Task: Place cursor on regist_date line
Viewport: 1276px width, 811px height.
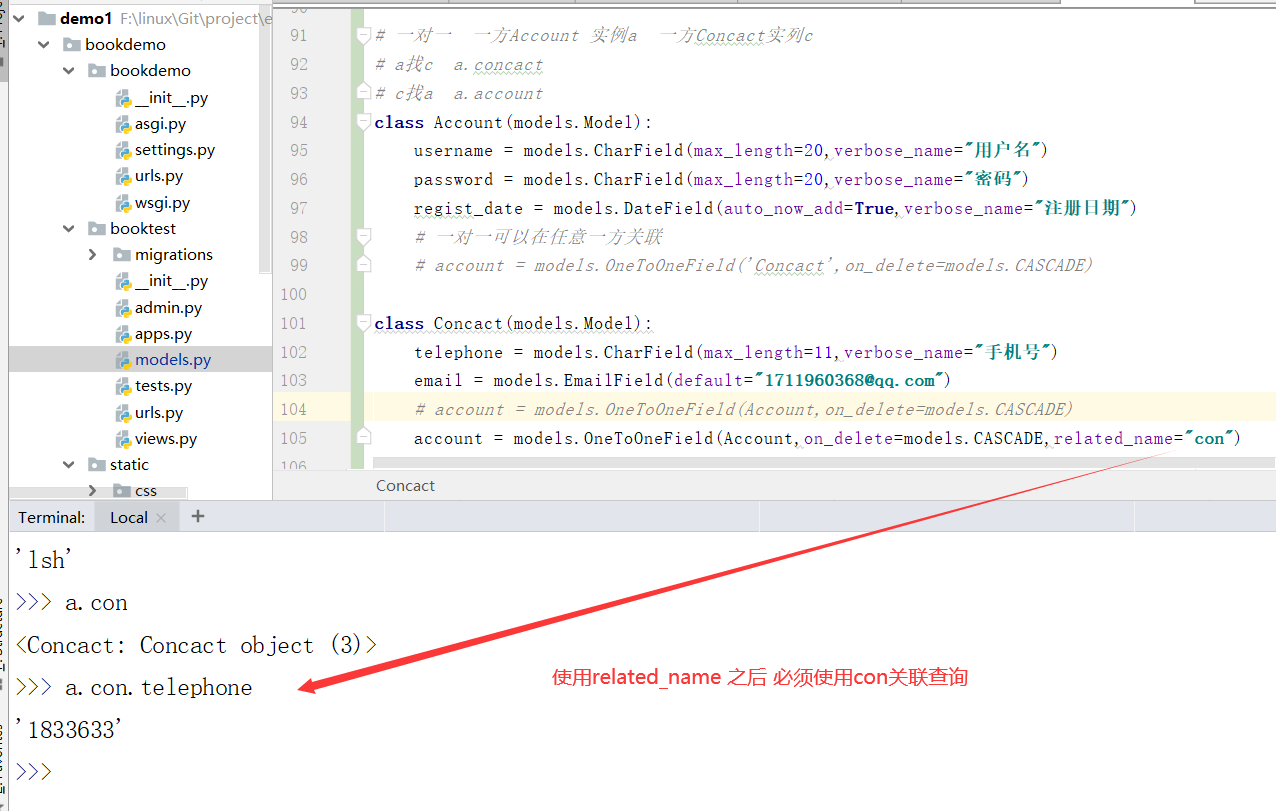Action: [776, 208]
